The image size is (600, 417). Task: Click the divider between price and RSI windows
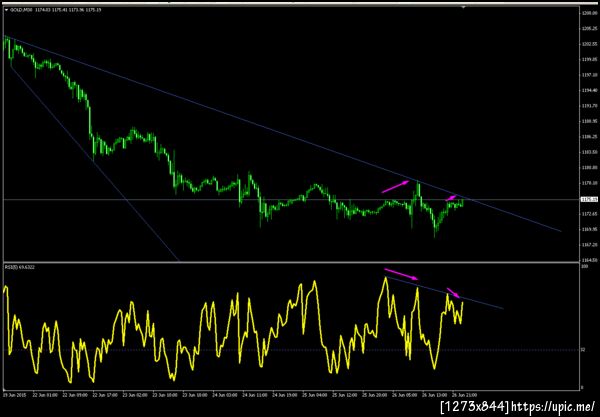(x=291, y=262)
